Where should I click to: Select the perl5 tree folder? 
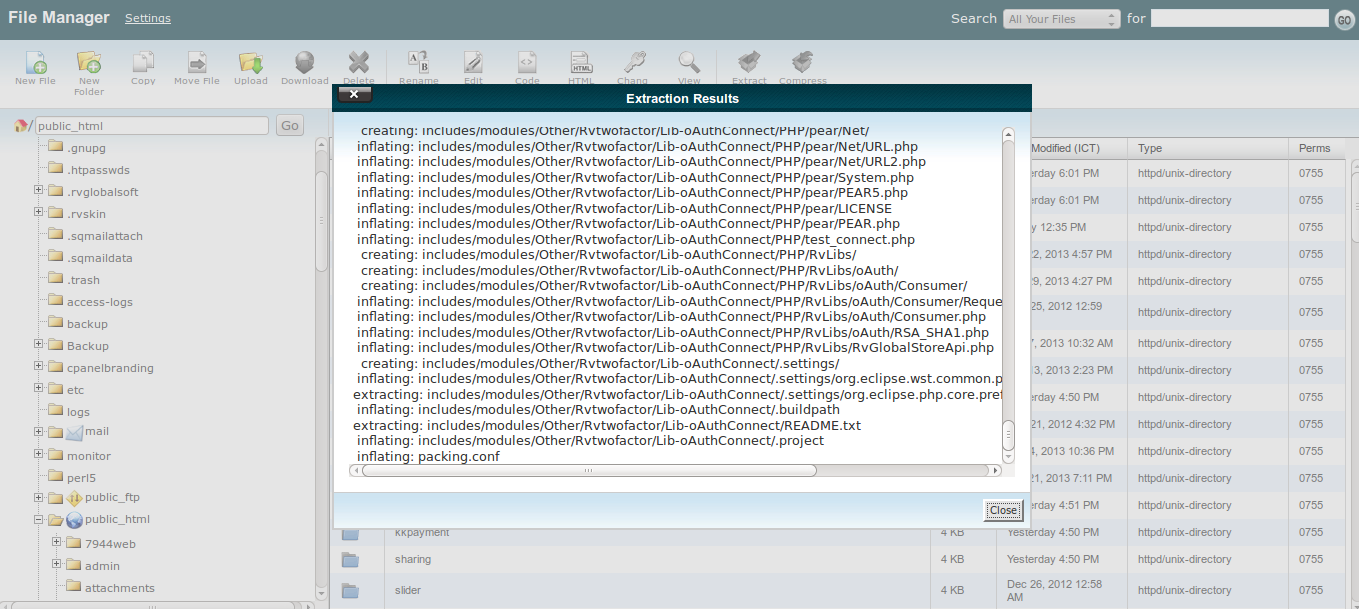pyautogui.click(x=81, y=478)
